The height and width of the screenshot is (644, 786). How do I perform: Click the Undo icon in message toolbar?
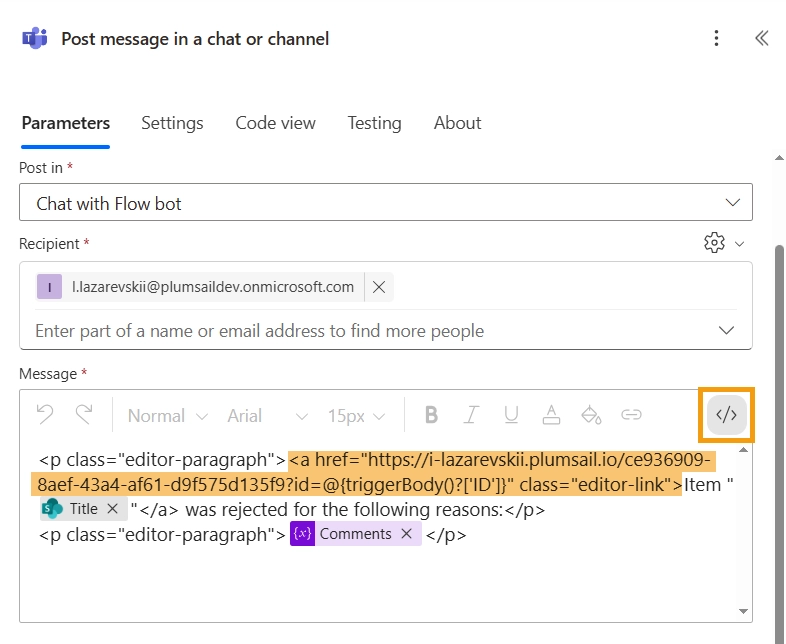click(45, 415)
